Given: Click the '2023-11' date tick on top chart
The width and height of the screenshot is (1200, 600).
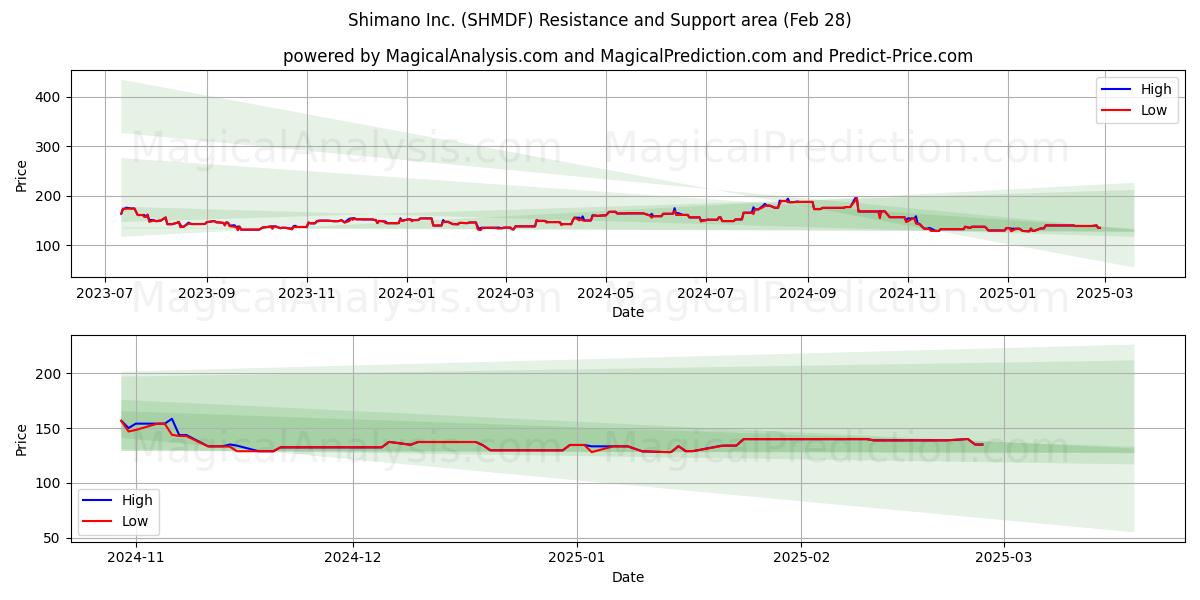Looking at the screenshot, I should [x=306, y=295].
